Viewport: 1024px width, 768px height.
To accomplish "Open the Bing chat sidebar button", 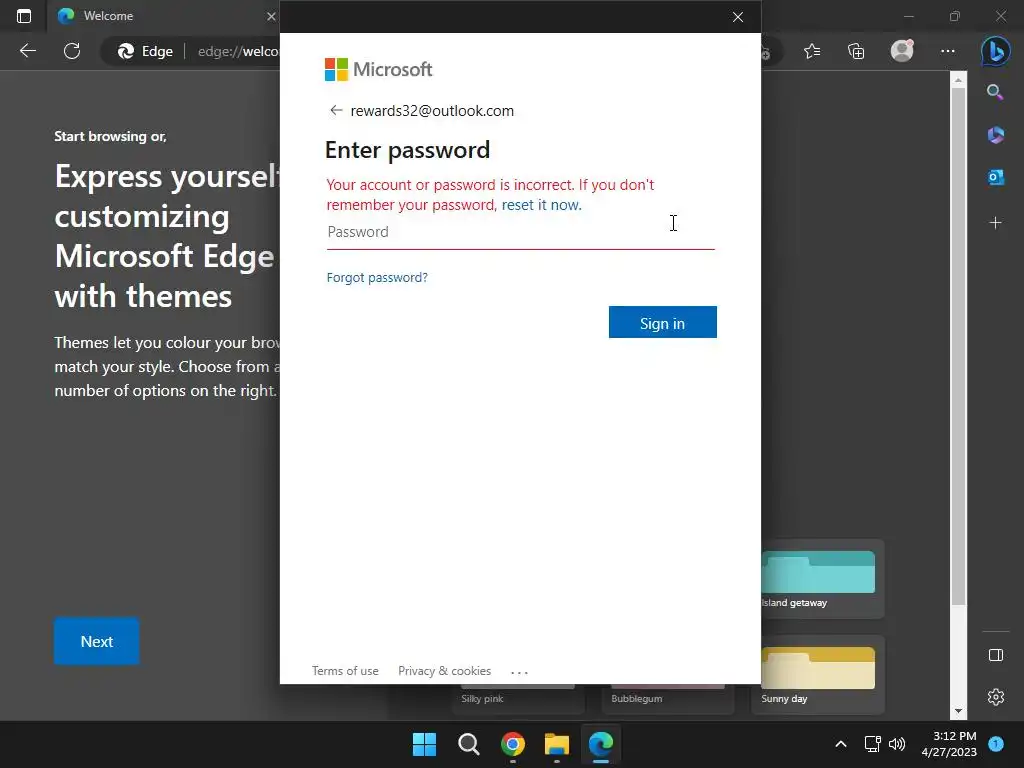I will [995, 51].
